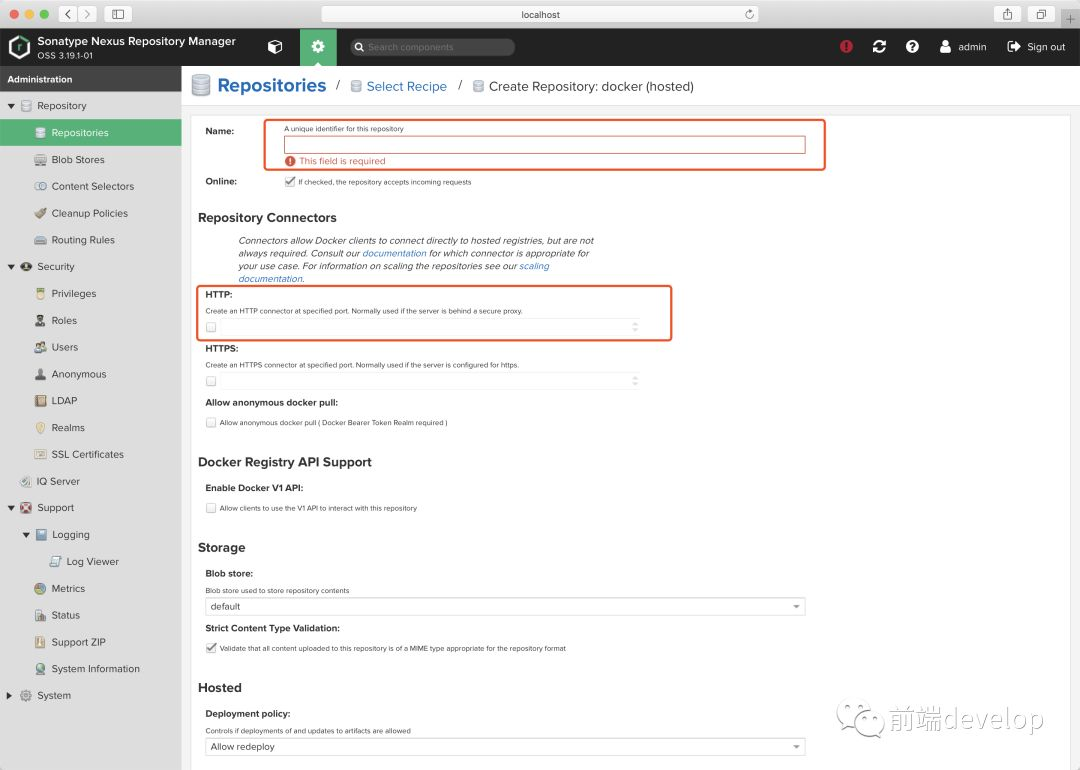Toggle the Safari sidebar button
The image size is (1080, 770).
pyautogui.click(x=118, y=14)
